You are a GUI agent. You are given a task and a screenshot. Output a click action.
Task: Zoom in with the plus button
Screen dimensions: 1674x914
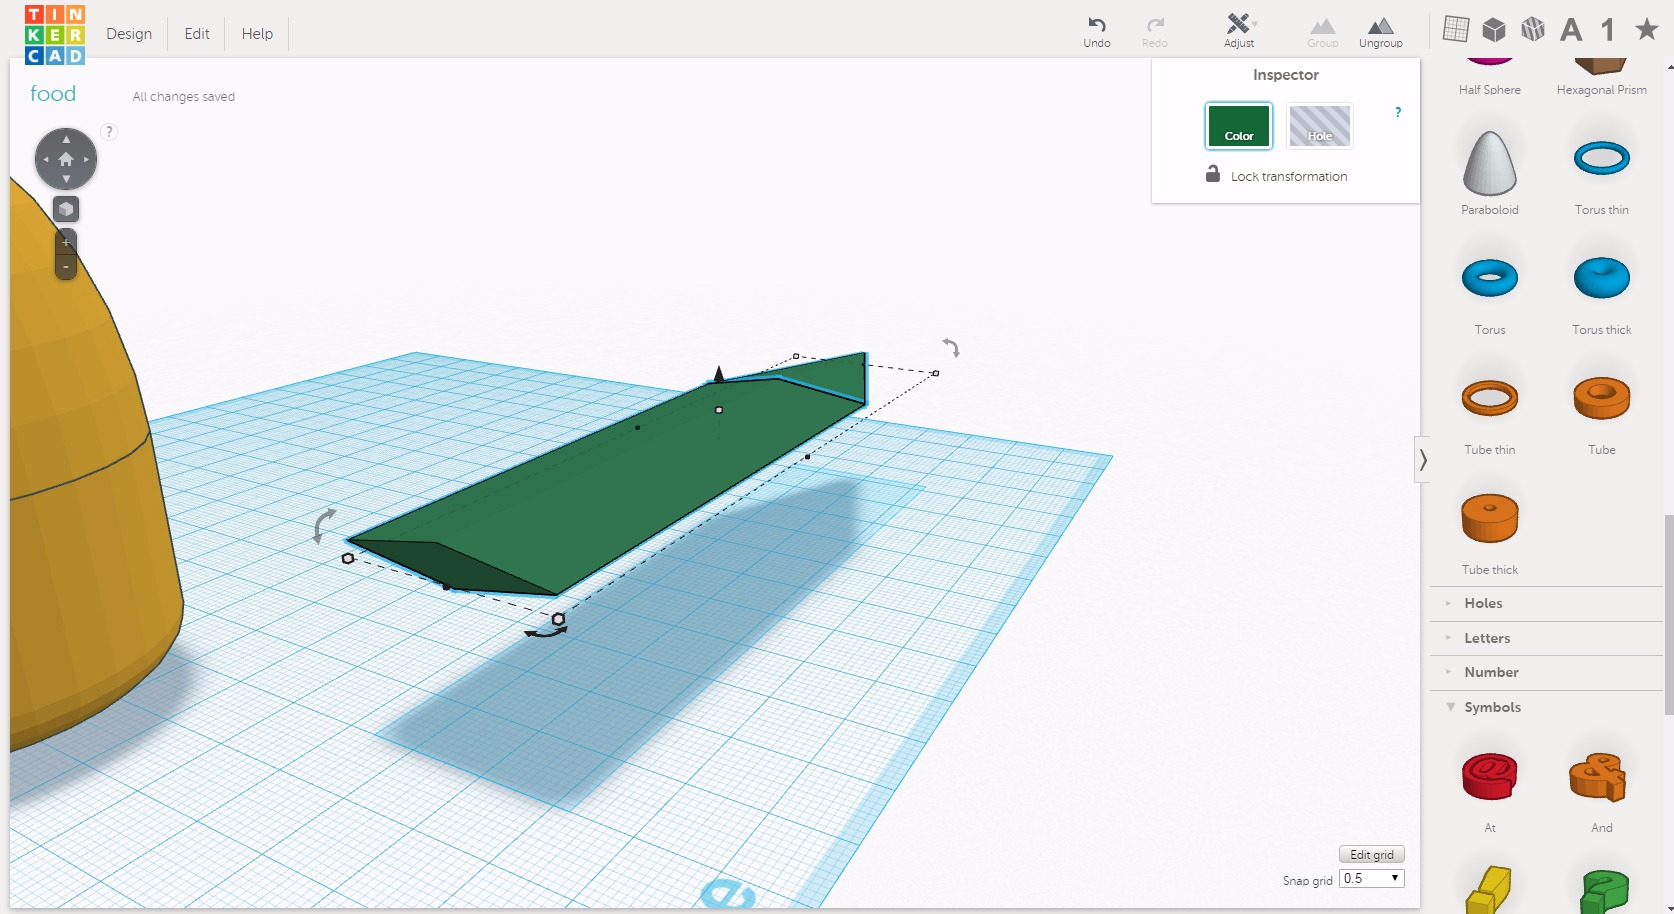(x=66, y=242)
